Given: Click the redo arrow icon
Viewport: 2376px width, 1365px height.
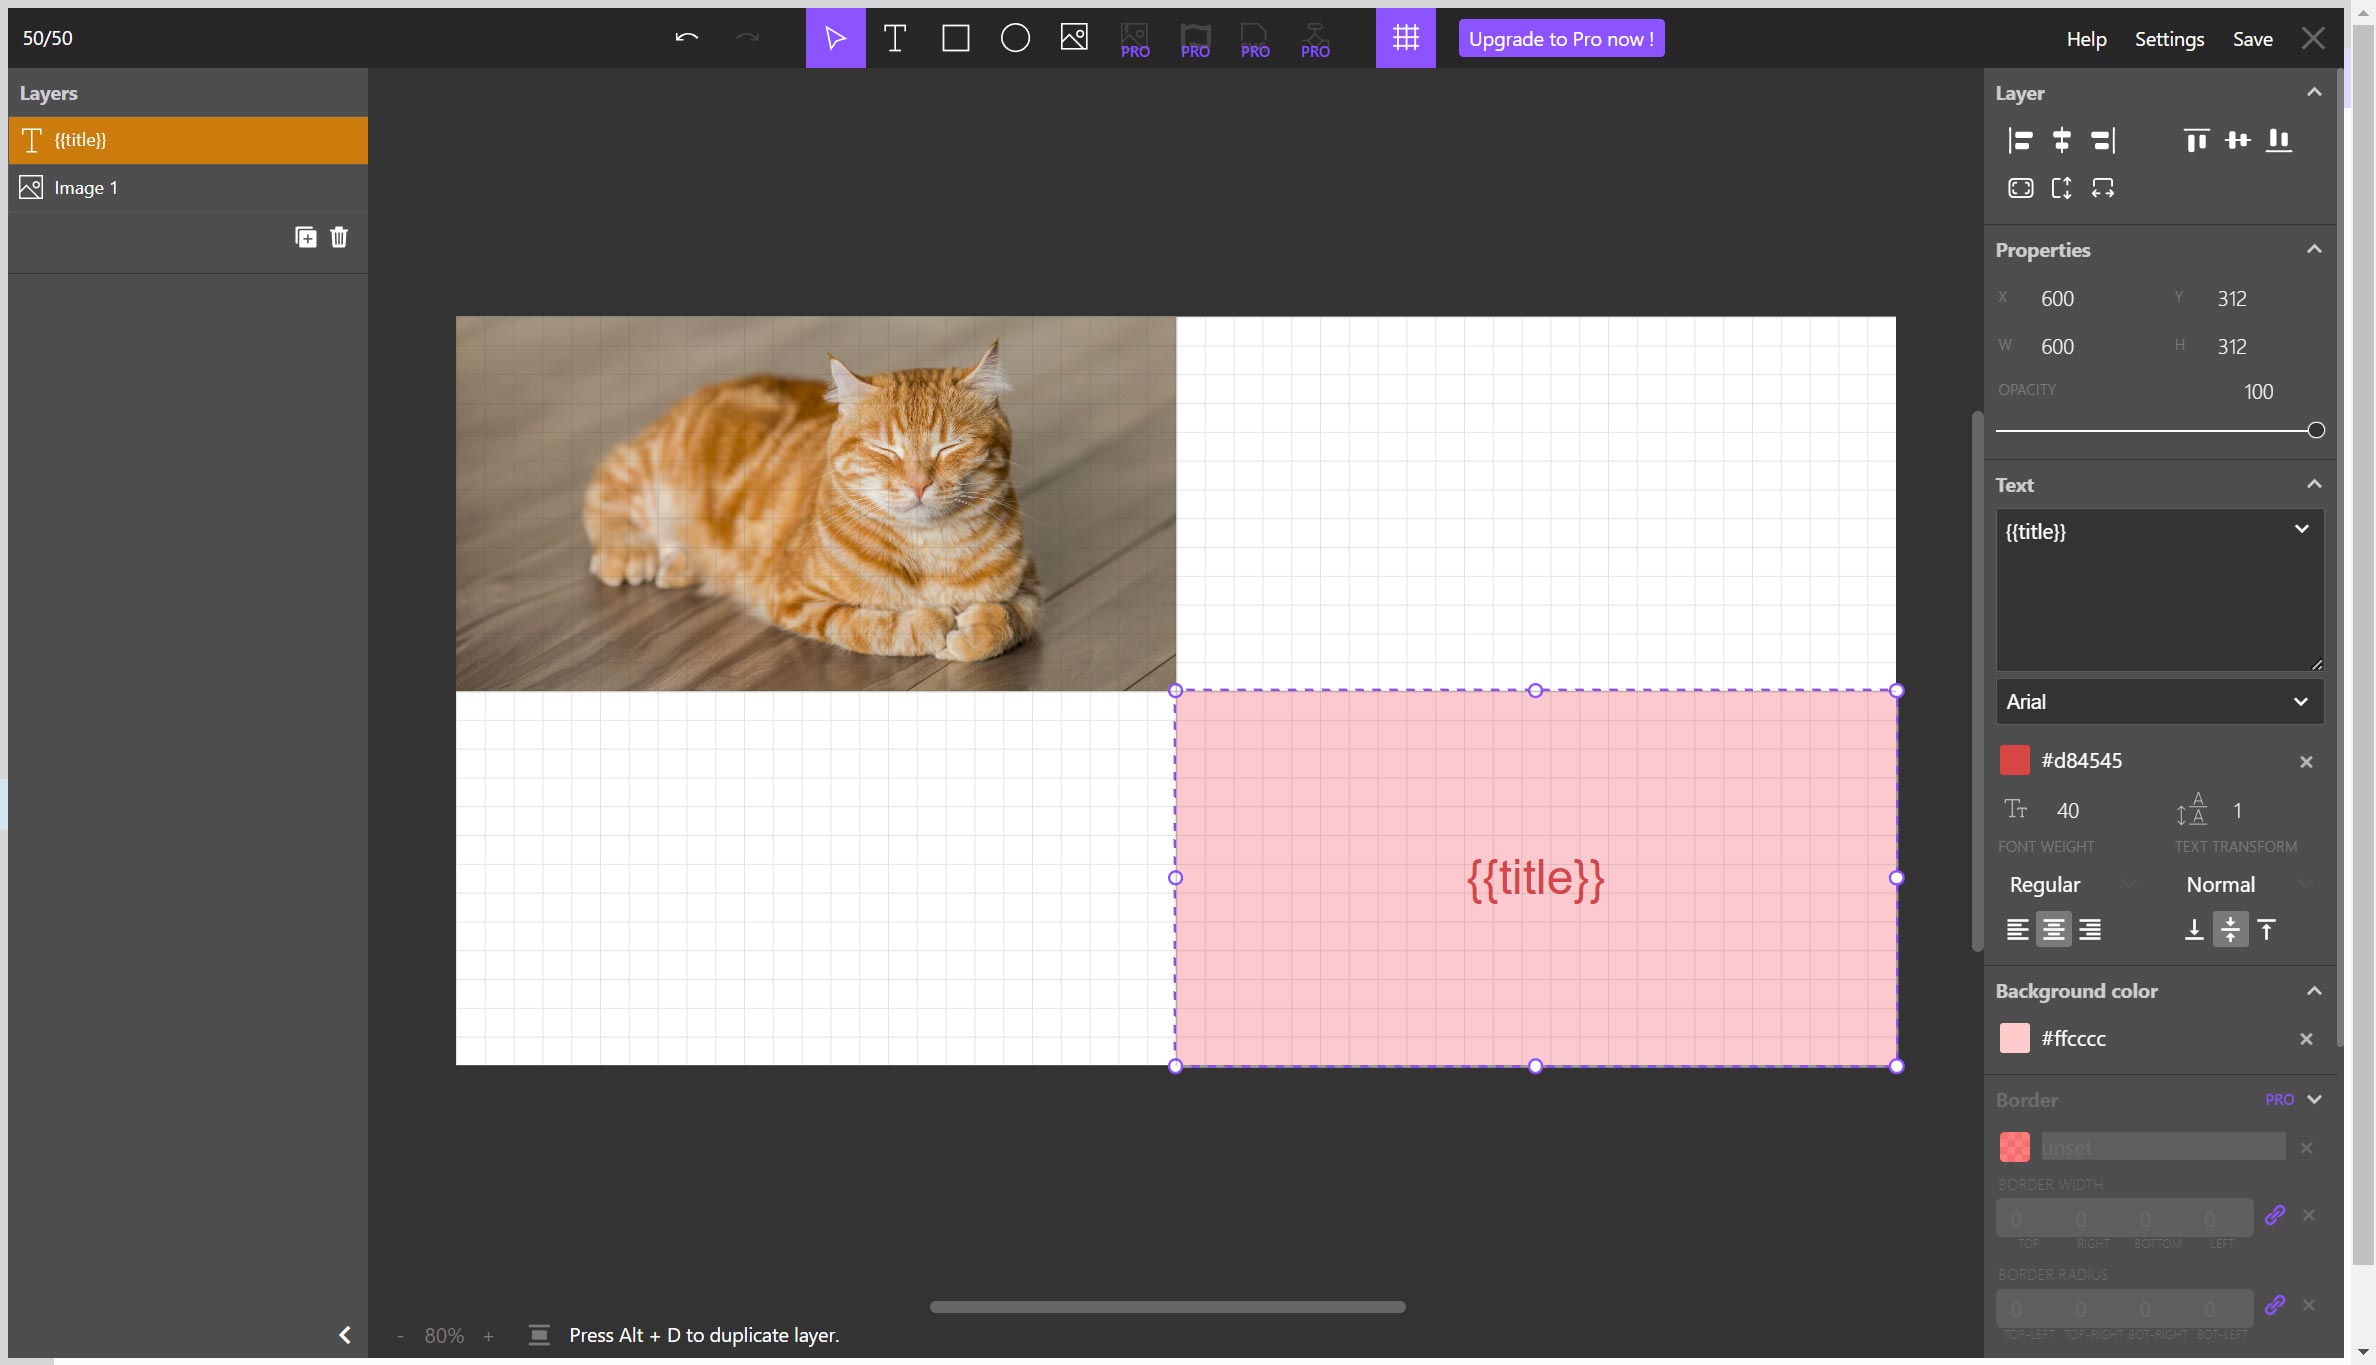Looking at the screenshot, I should coord(746,36).
